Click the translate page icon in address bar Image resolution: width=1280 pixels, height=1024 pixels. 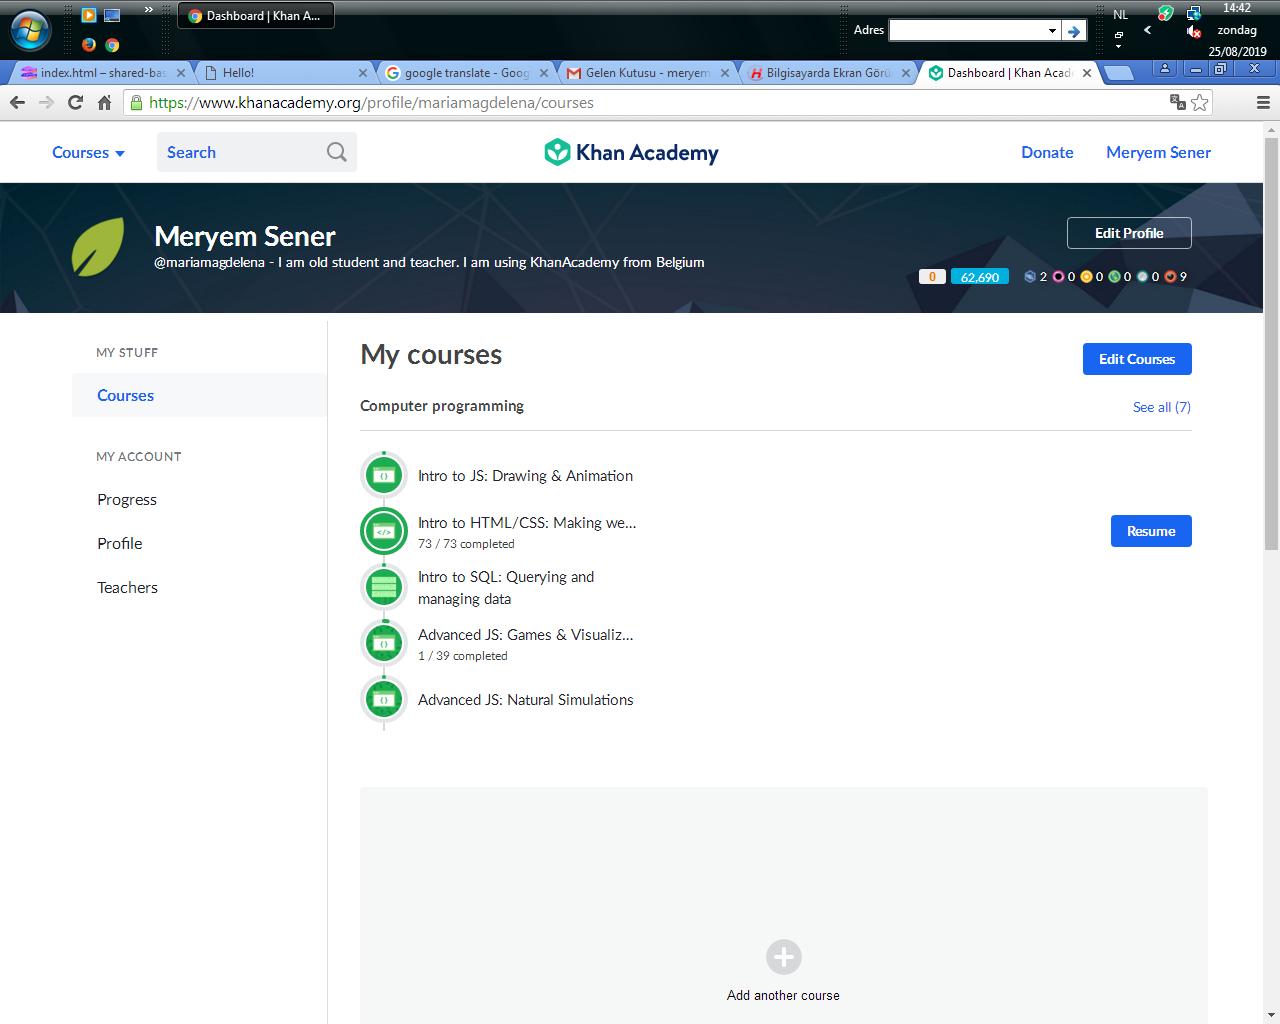tap(1177, 102)
